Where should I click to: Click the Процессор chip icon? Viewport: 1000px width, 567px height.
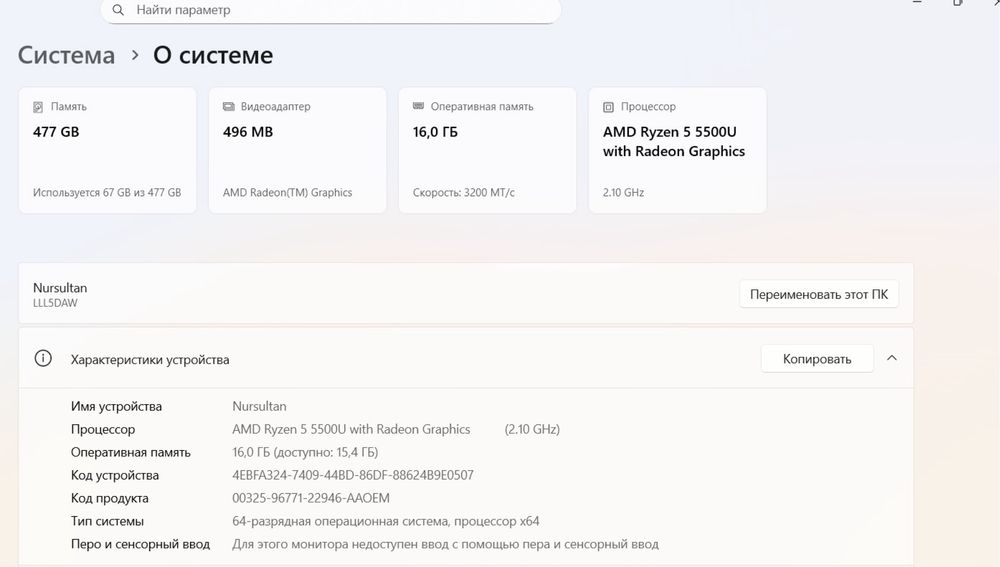point(608,107)
